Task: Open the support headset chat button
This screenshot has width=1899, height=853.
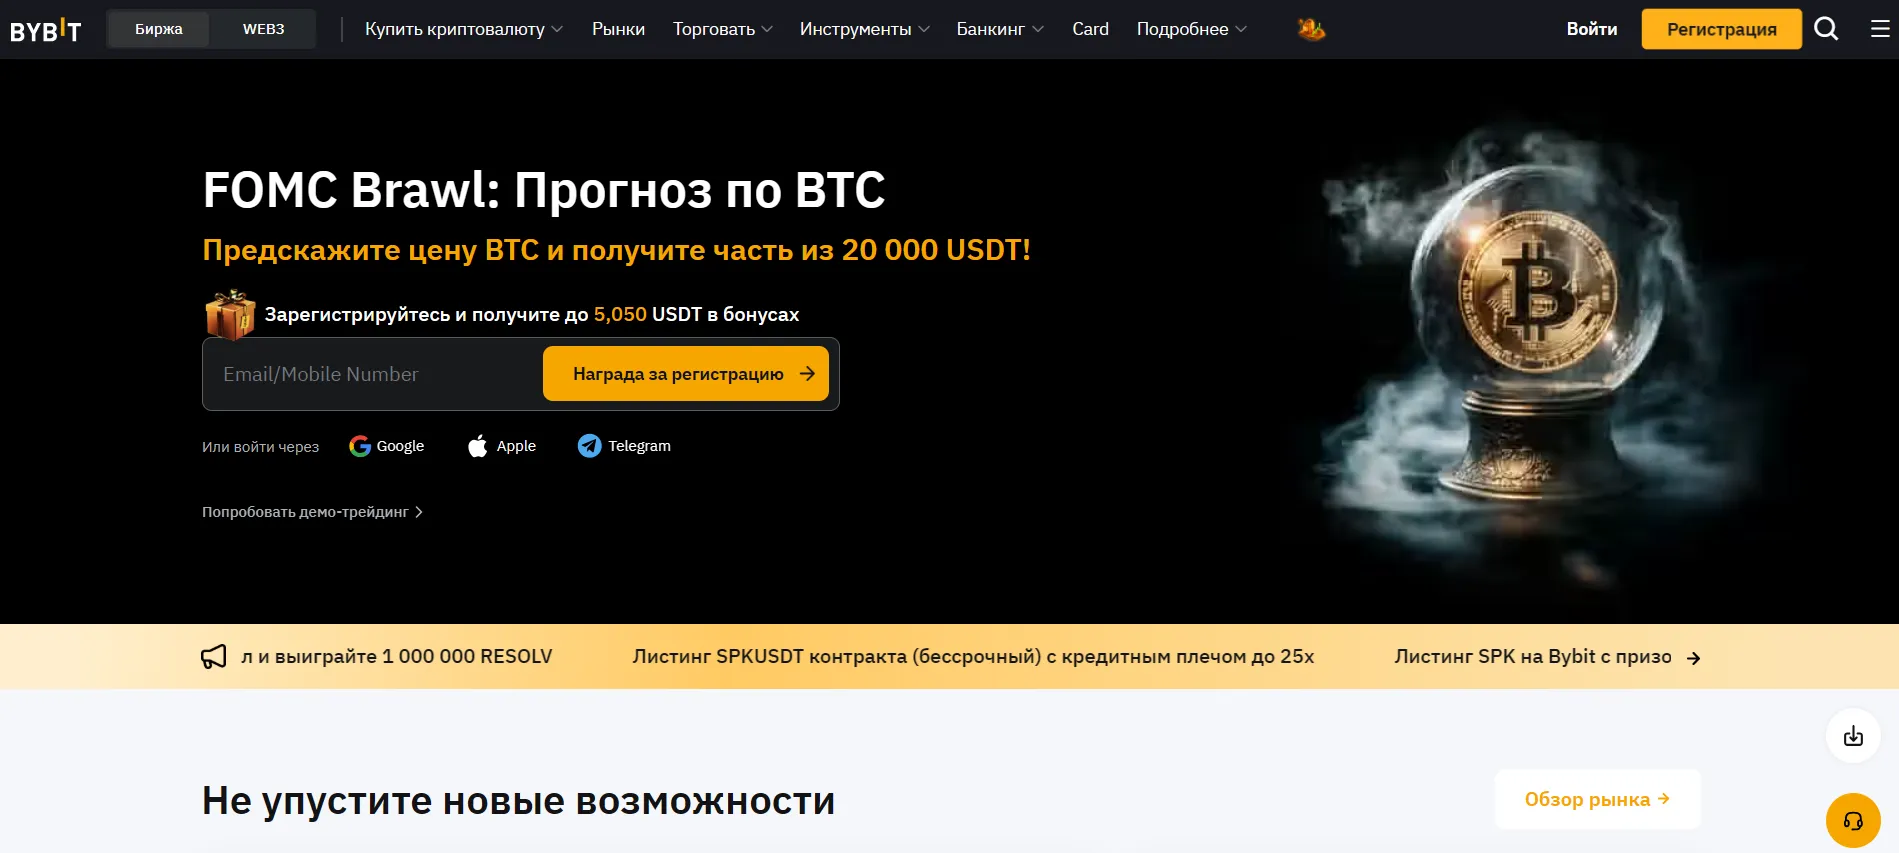Action: (1853, 821)
